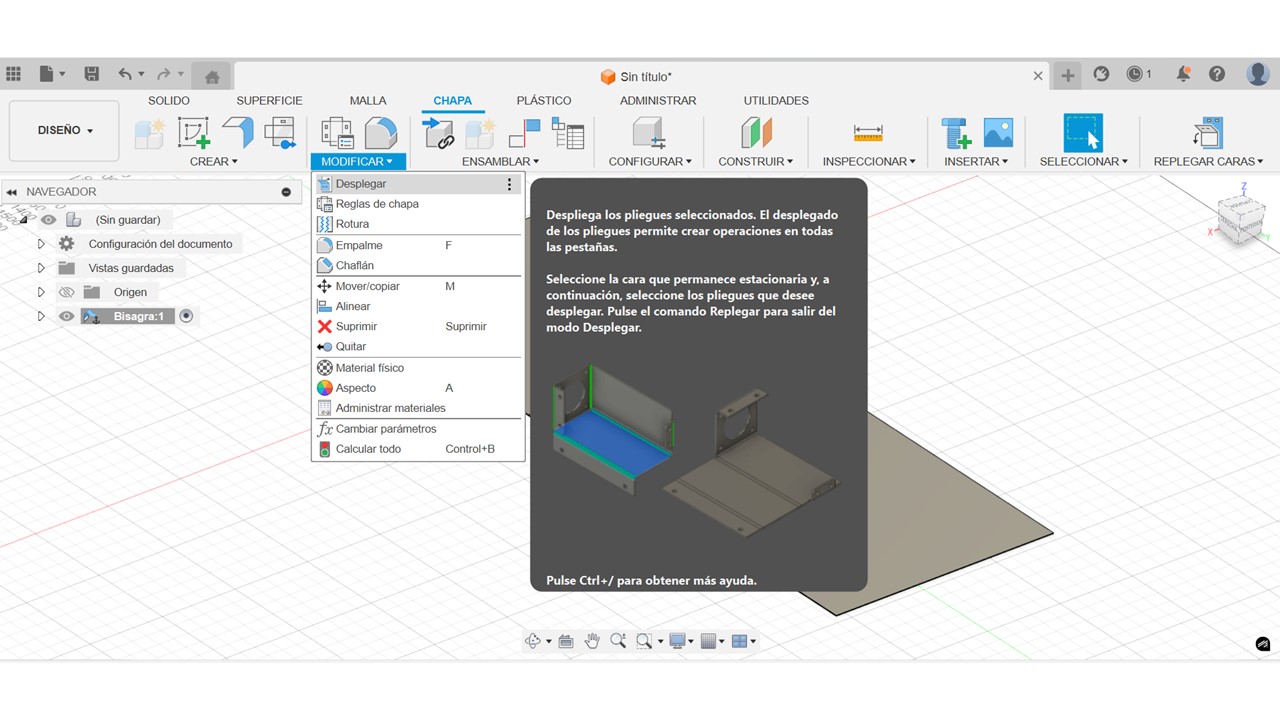Expand the CREAR dropdown menu
Viewport: 1280px width, 720px height.
click(213, 161)
